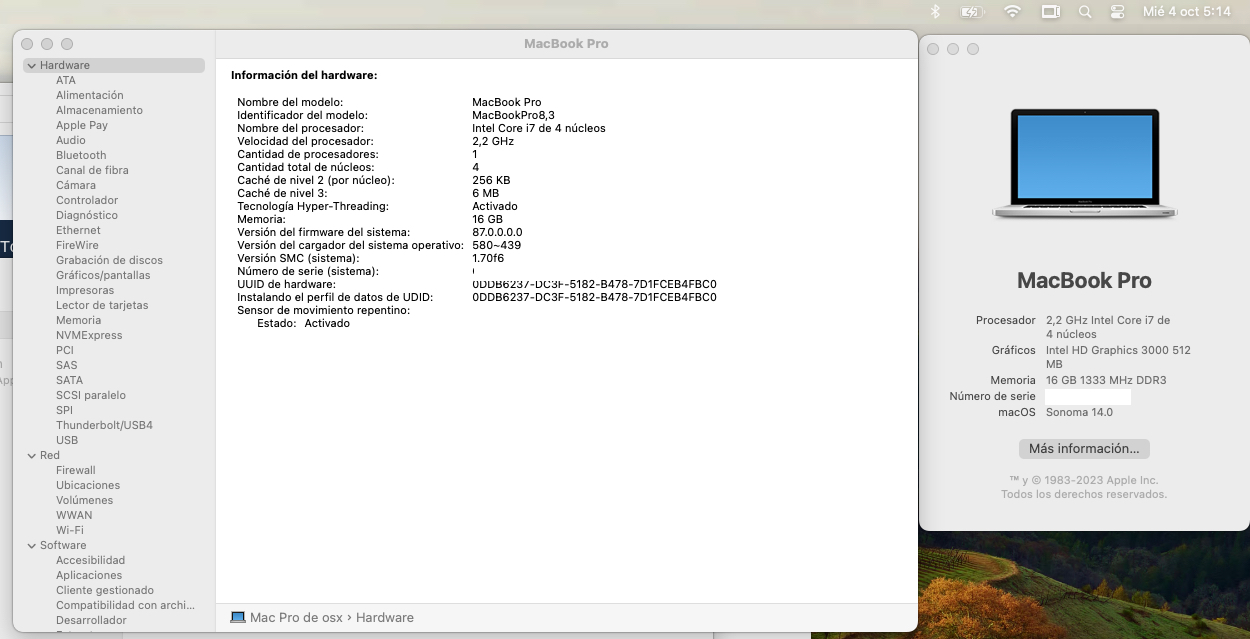The image size is (1250, 639).
Task: Select Volúmenes under Red section
Action: 85,500
